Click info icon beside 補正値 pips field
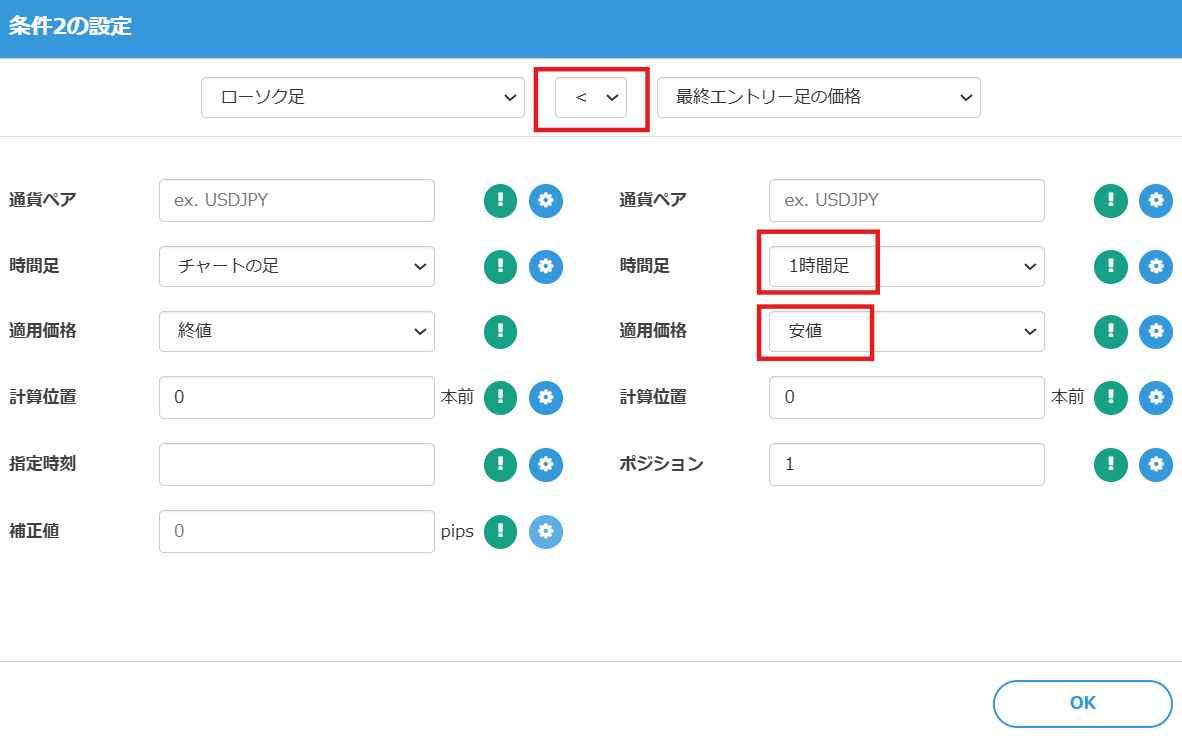Image resolution: width=1182 pixels, height=742 pixels. point(500,531)
